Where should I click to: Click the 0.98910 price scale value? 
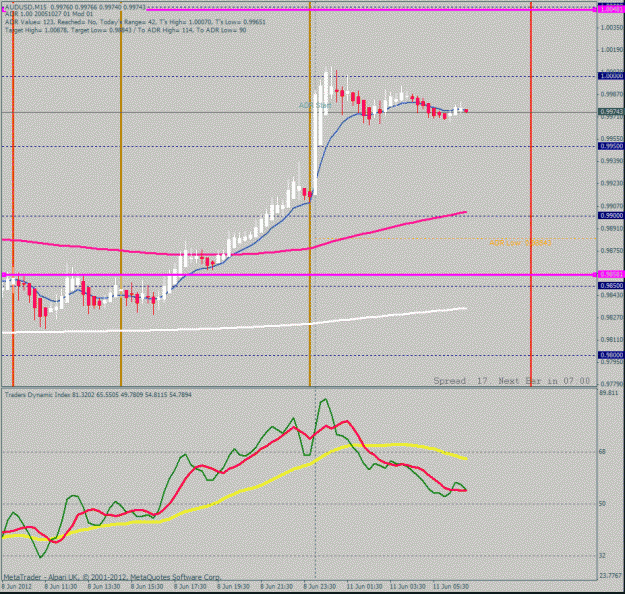coord(612,228)
